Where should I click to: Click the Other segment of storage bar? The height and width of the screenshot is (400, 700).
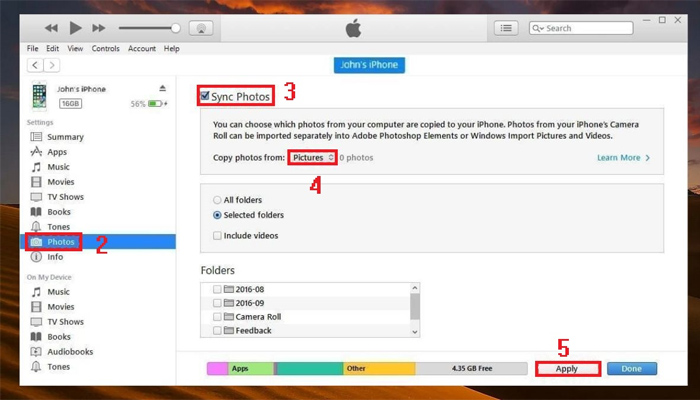click(379, 368)
